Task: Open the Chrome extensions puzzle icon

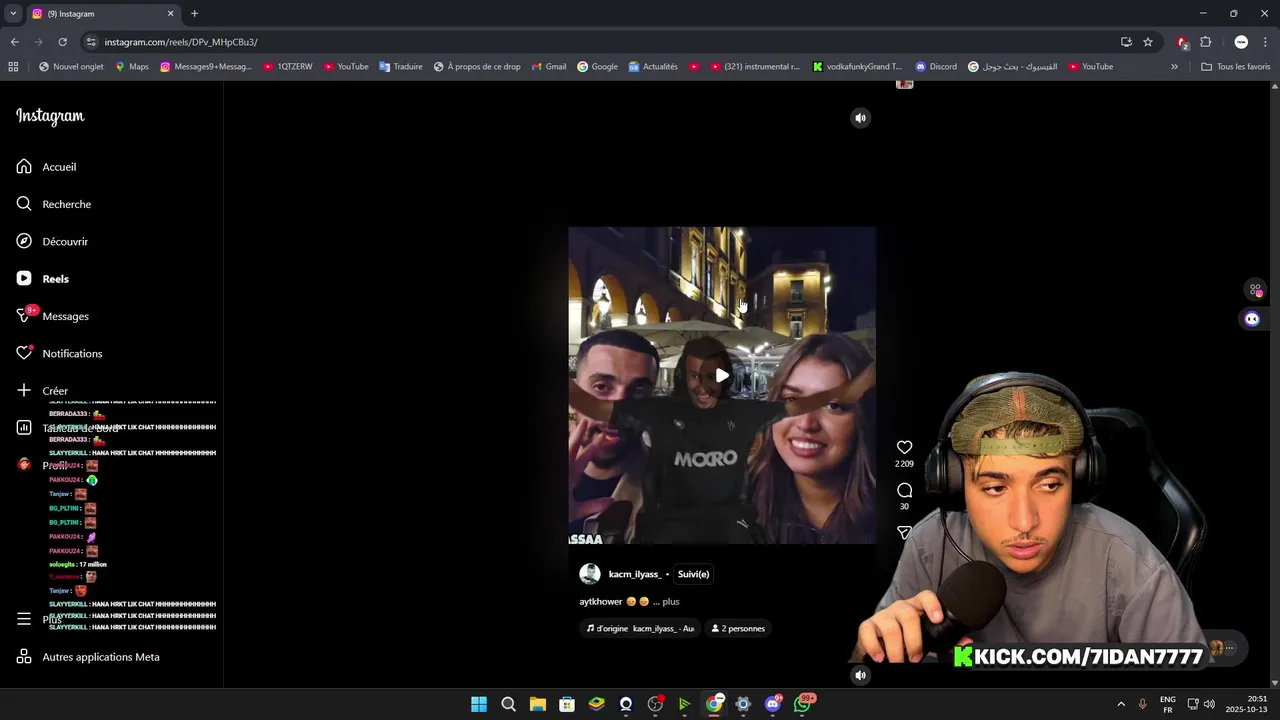Action: pos(1205,42)
